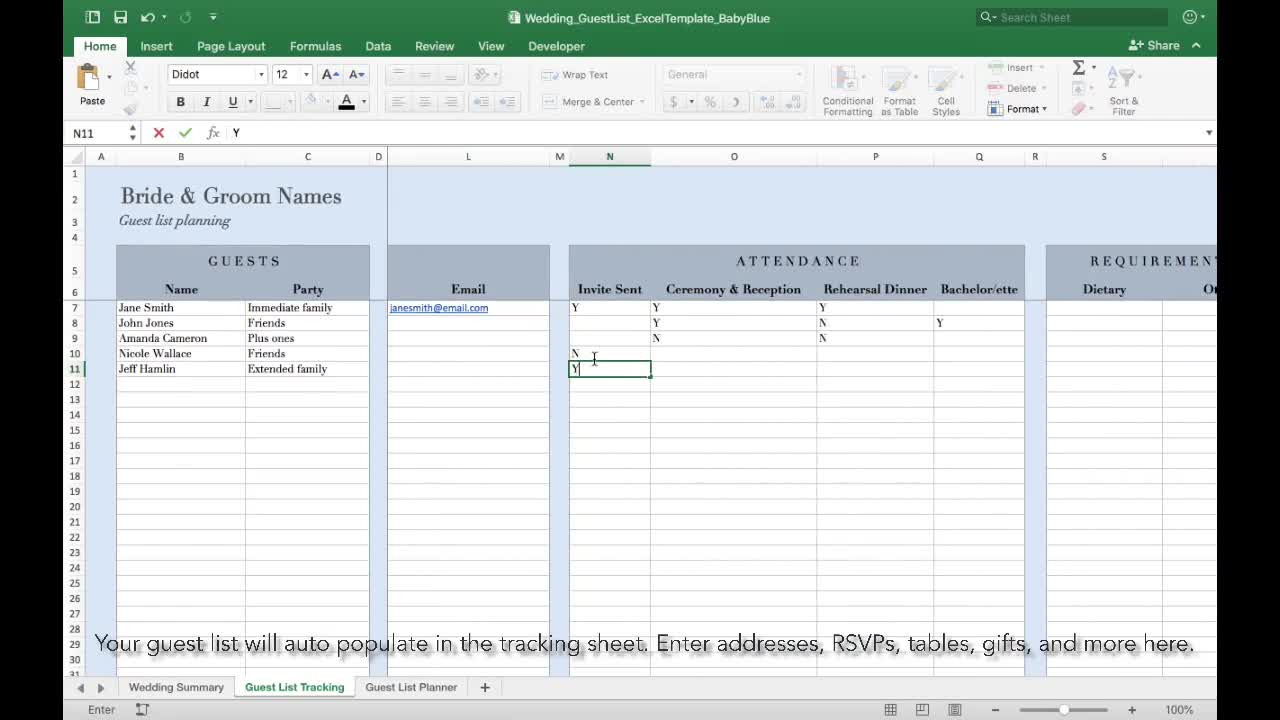Cancel the cell entry with red X

tap(158, 132)
